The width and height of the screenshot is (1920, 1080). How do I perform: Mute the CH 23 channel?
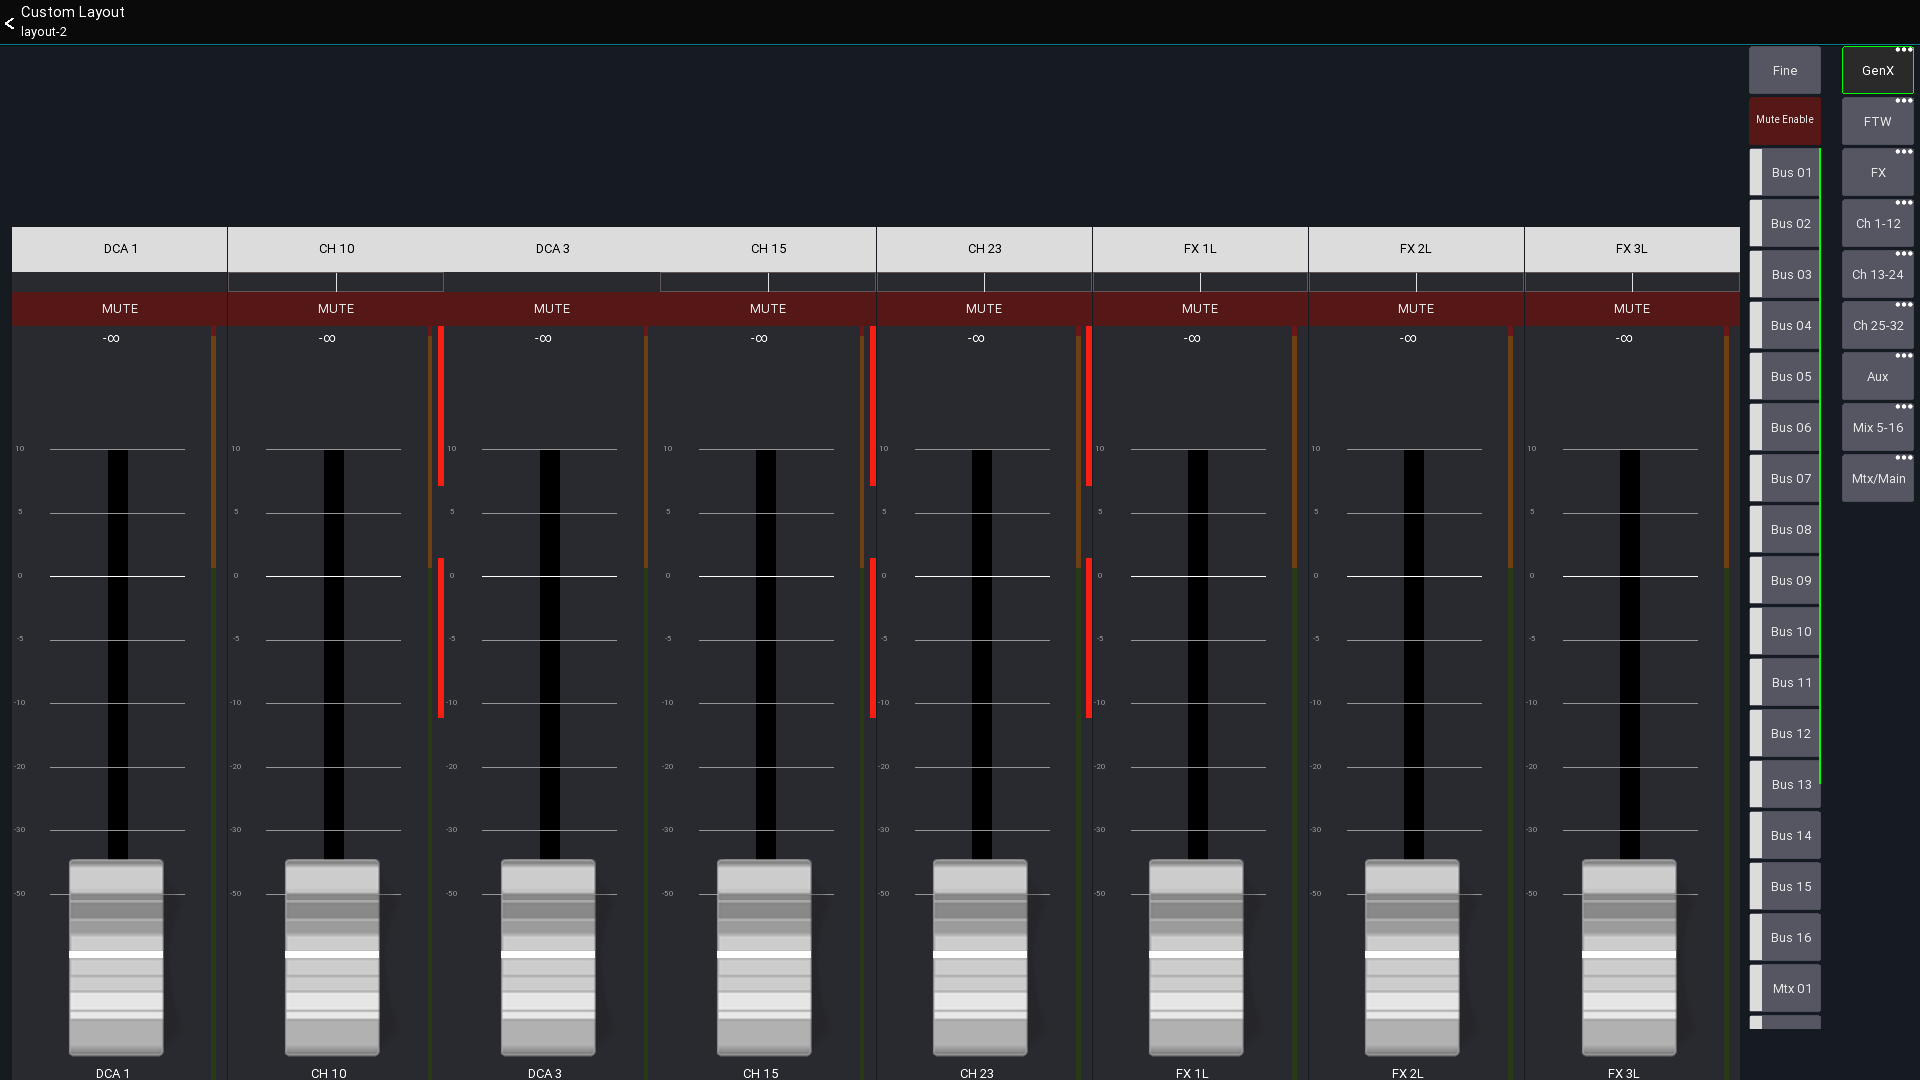pyautogui.click(x=983, y=309)
